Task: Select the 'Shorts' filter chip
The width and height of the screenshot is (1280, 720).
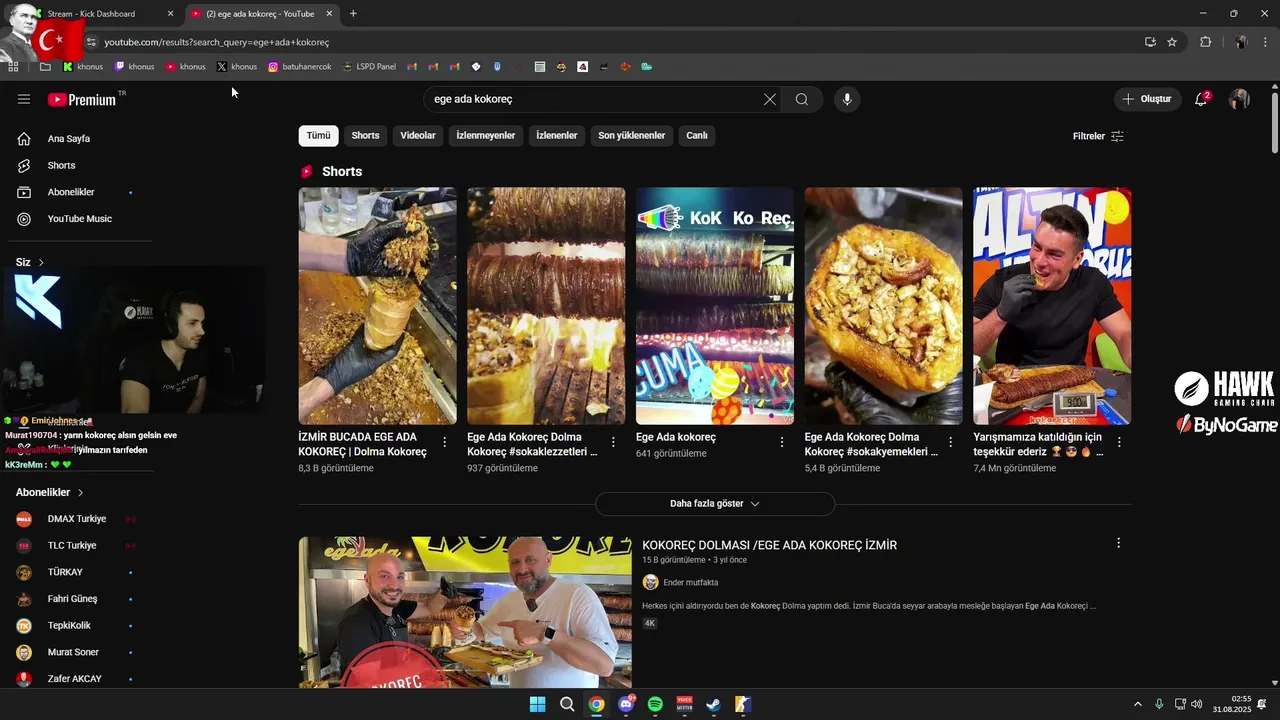Action: click(x=365, y=135)
